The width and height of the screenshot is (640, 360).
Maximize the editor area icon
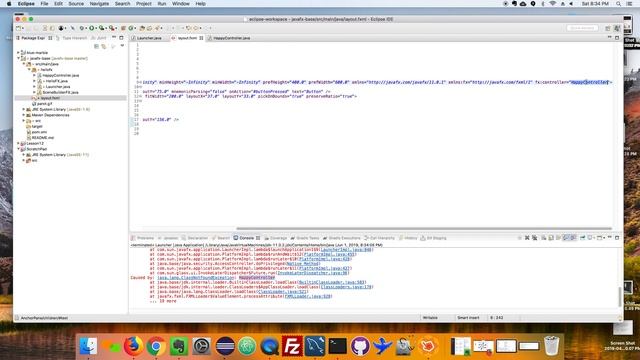pos(617,38)
